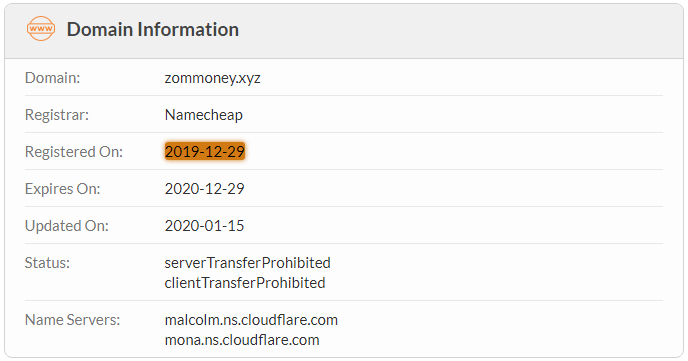Click the Domain Information heading
688x361 pixels.
153,29
